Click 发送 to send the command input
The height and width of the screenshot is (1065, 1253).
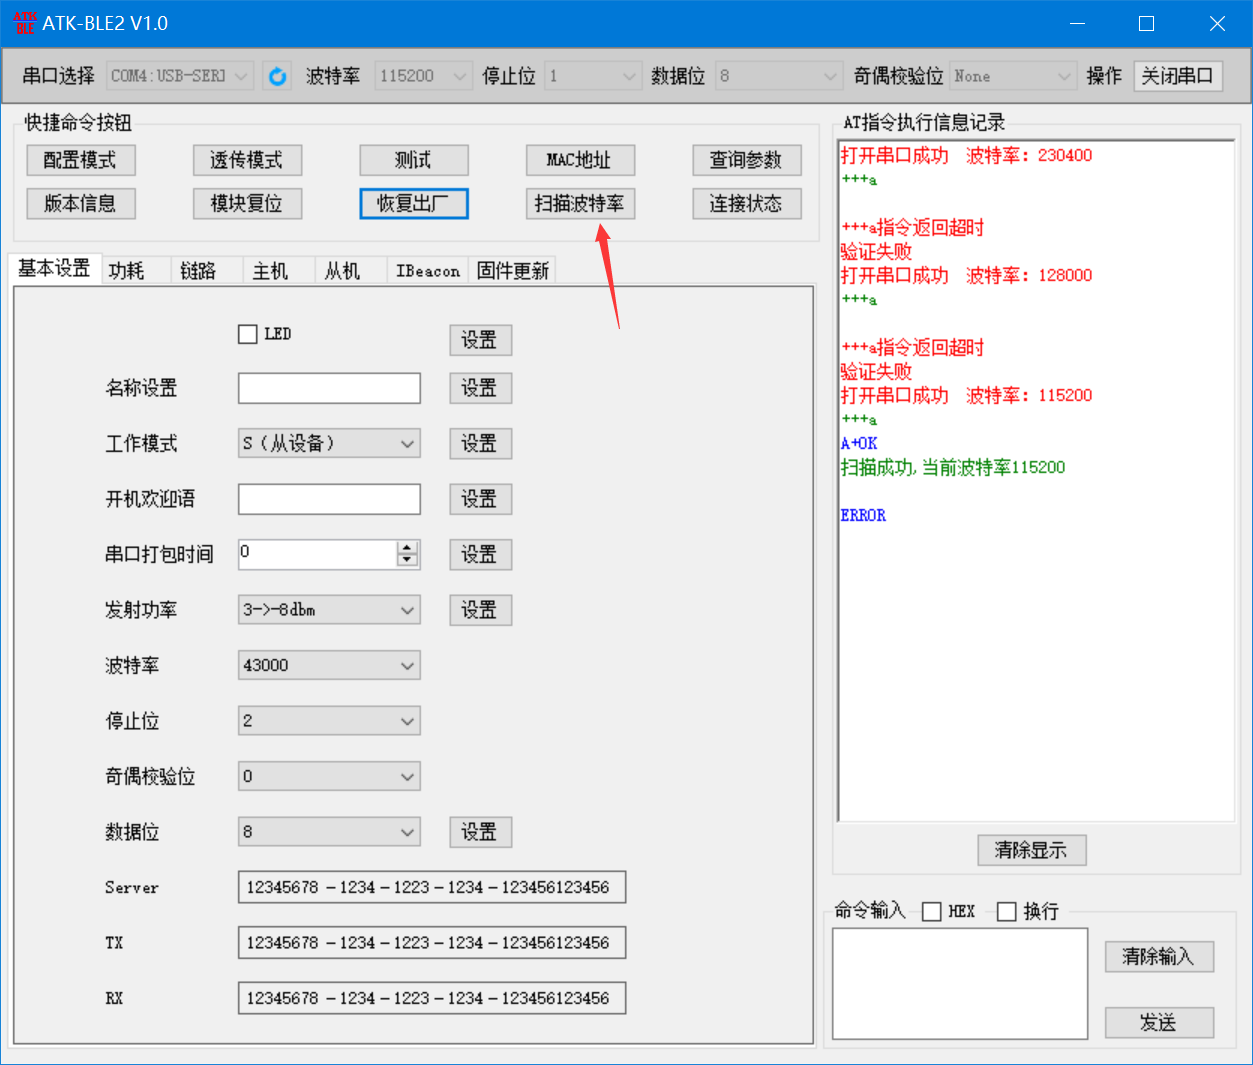tap(1158, 1022)
